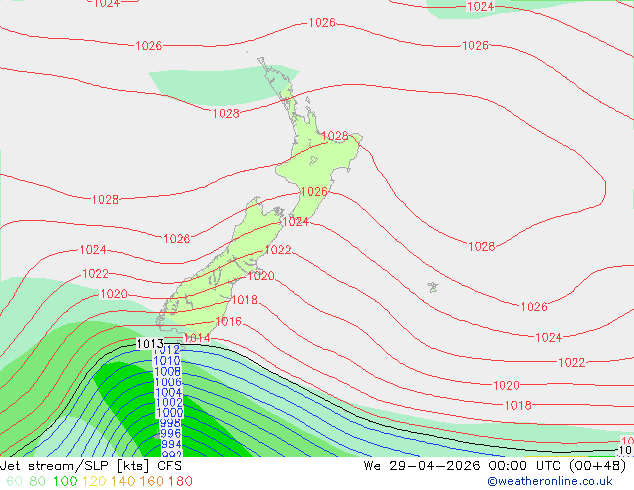Click the blue 1002 isobar label
634x490 pixels.
169,403
